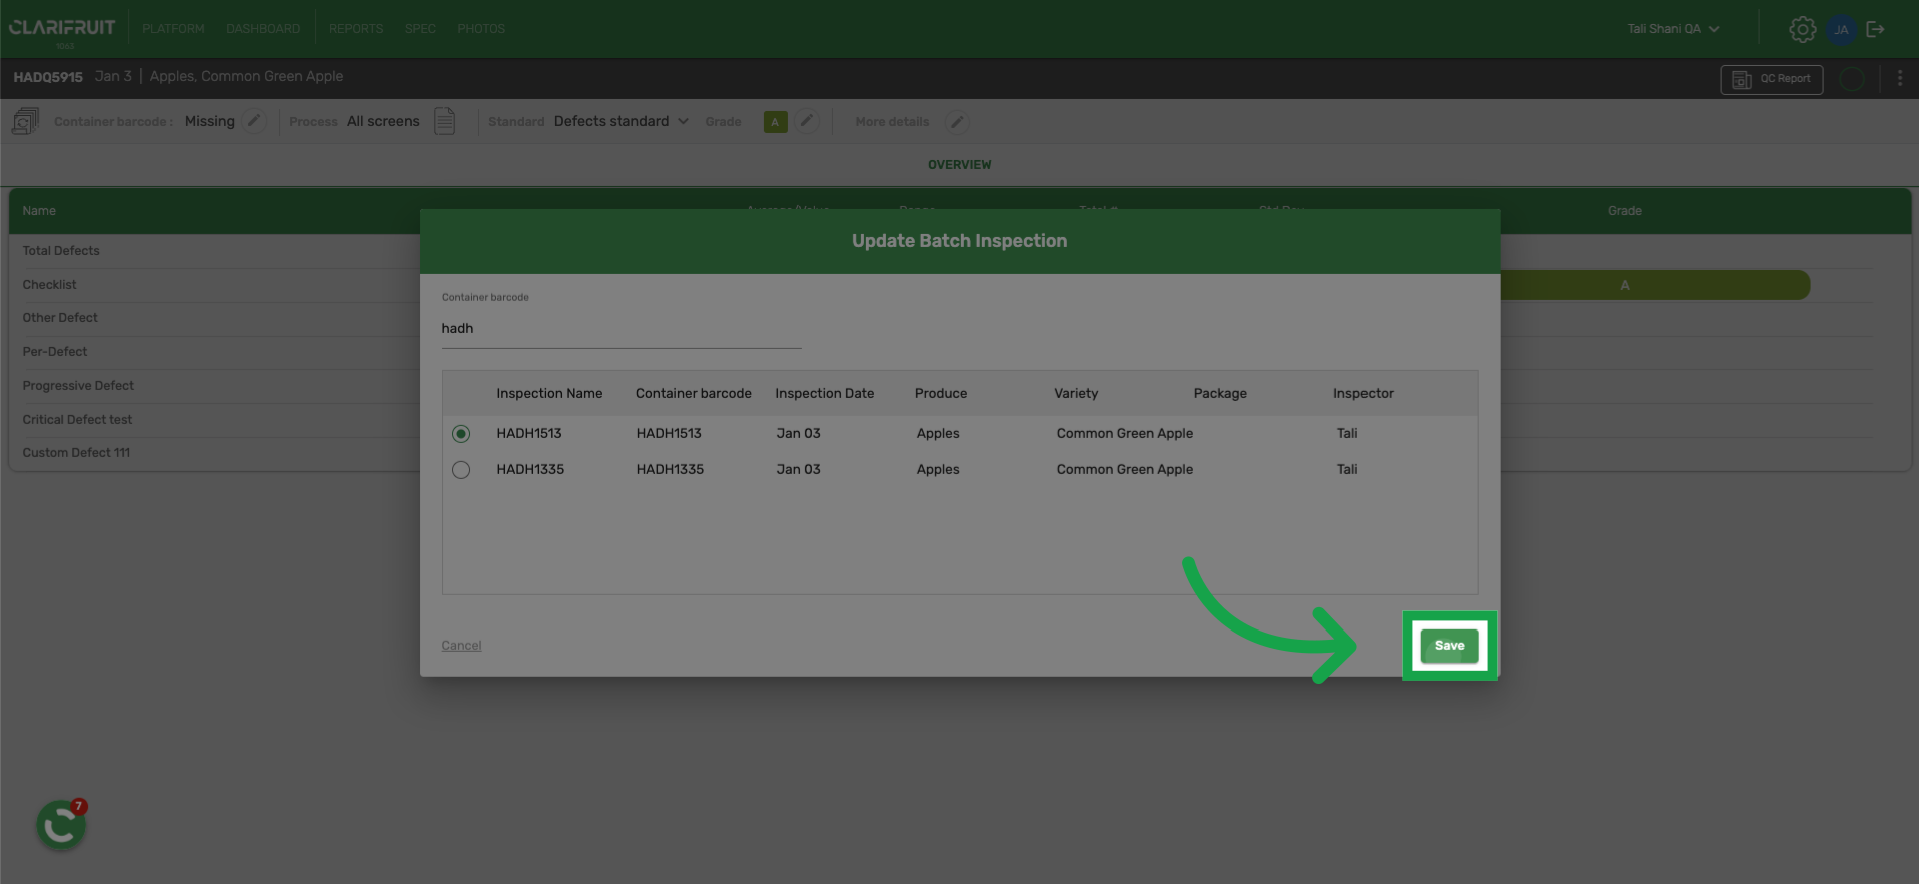The width and height of the screenshot is (1919, 884).
Task: Save the batch inspection update
Action: coord(1449,646)
